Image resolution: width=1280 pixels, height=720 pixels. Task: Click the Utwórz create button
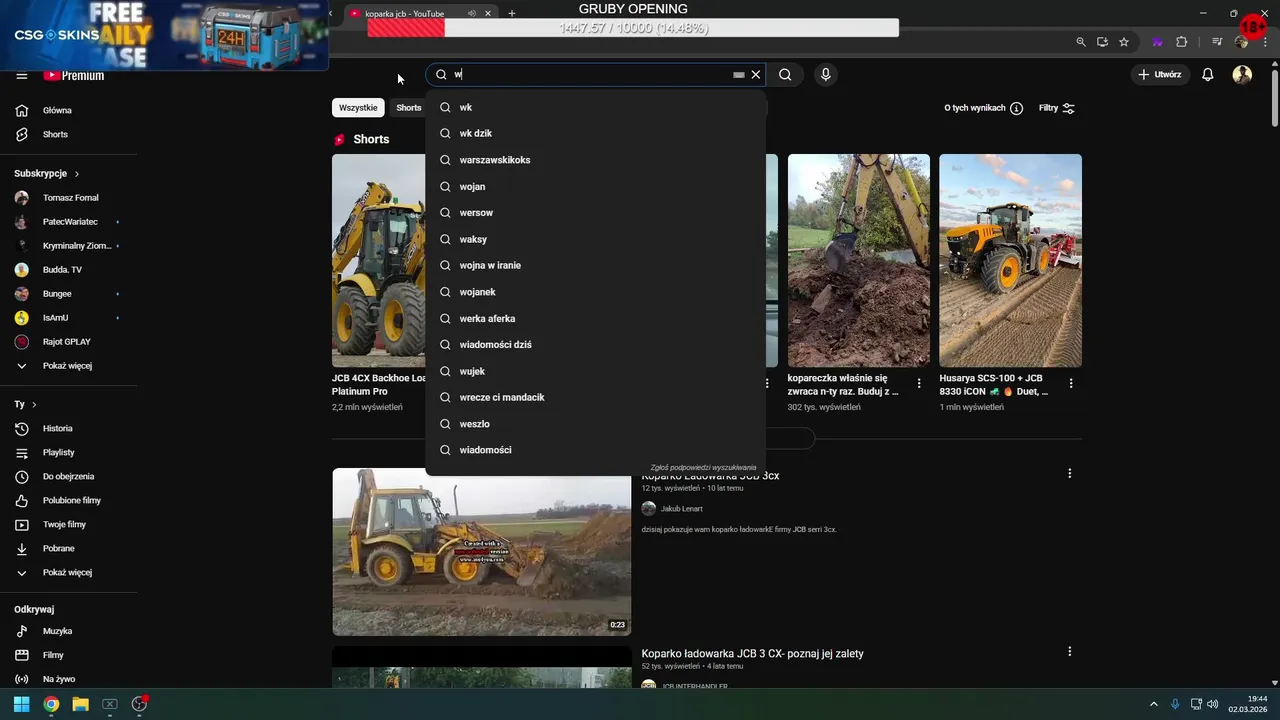tap(1159, 75)
